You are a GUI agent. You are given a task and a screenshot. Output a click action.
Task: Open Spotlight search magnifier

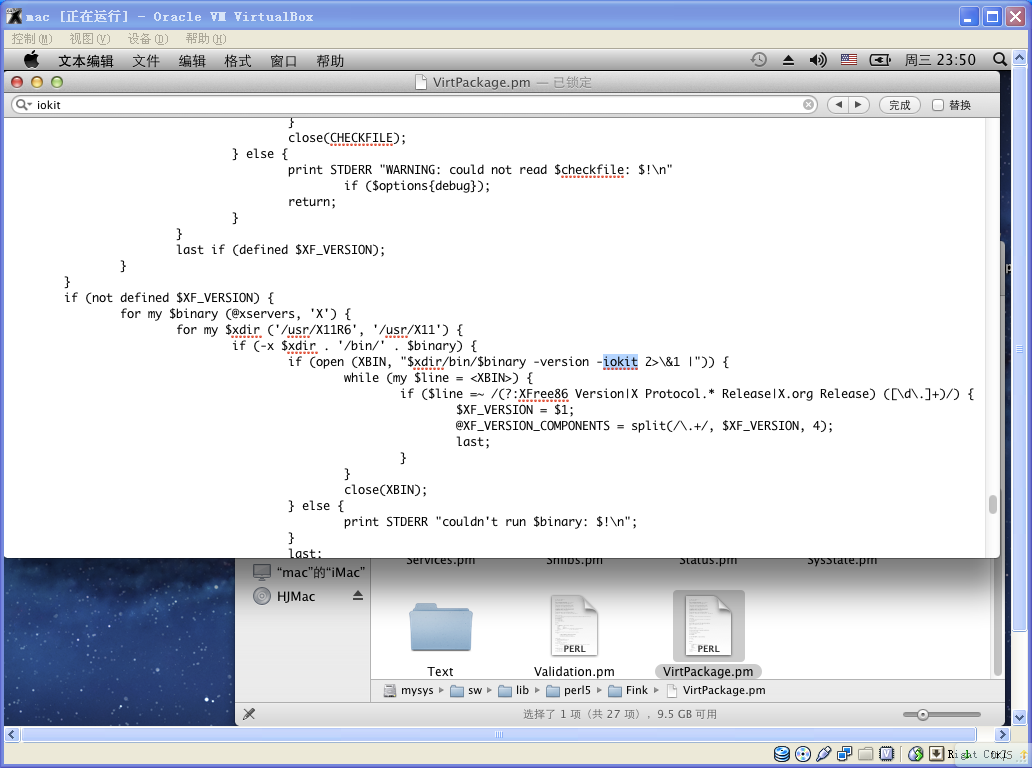1000,60
